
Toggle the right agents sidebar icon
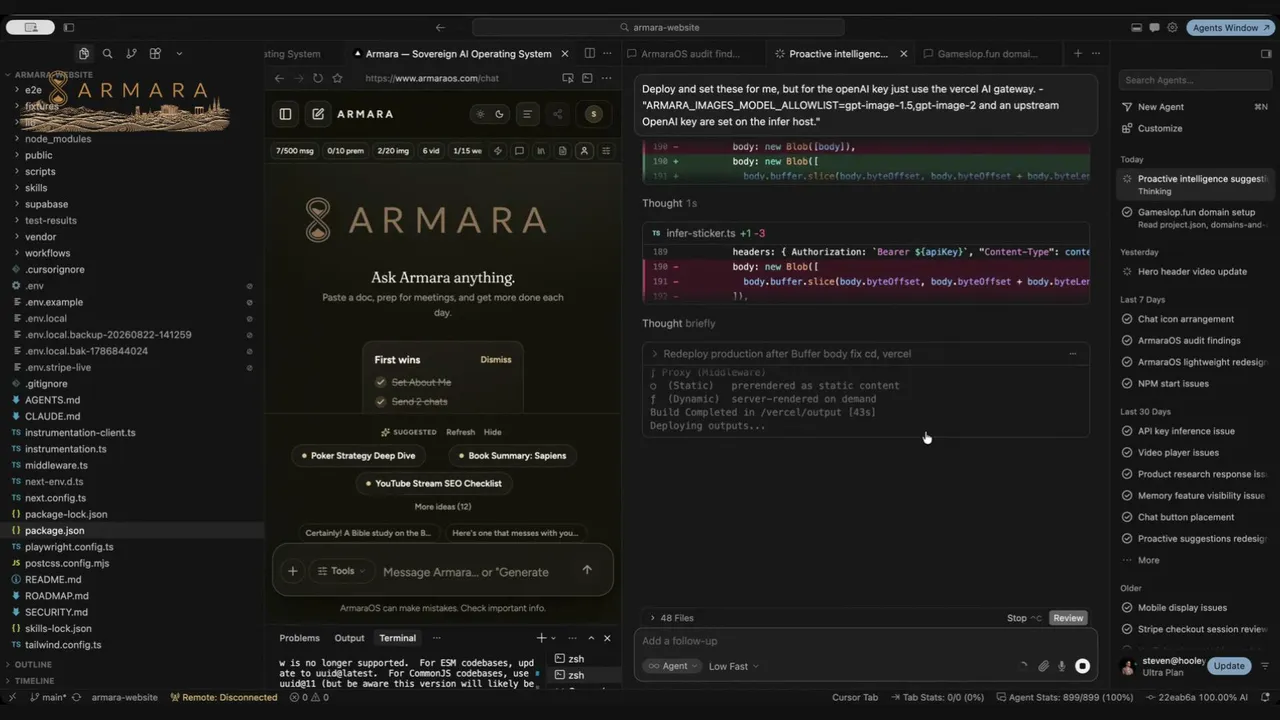[1266, 54]
